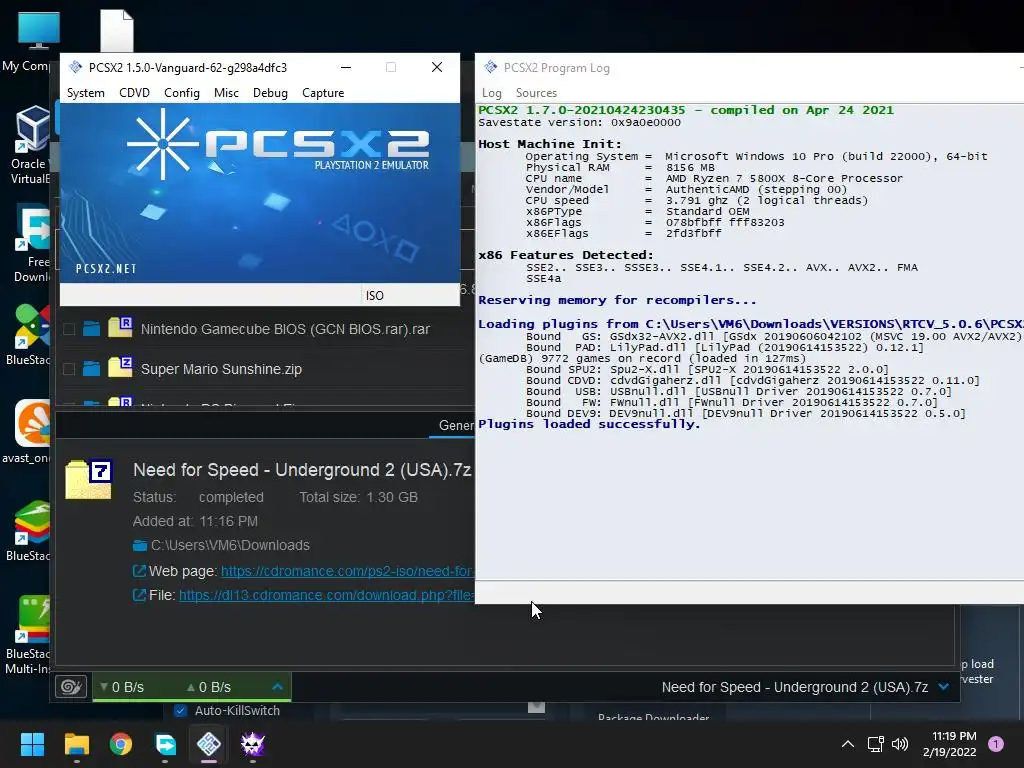Open the Capture menu in PCSX2
Viewport: 1024px width, 768px height.
[323, 93]
